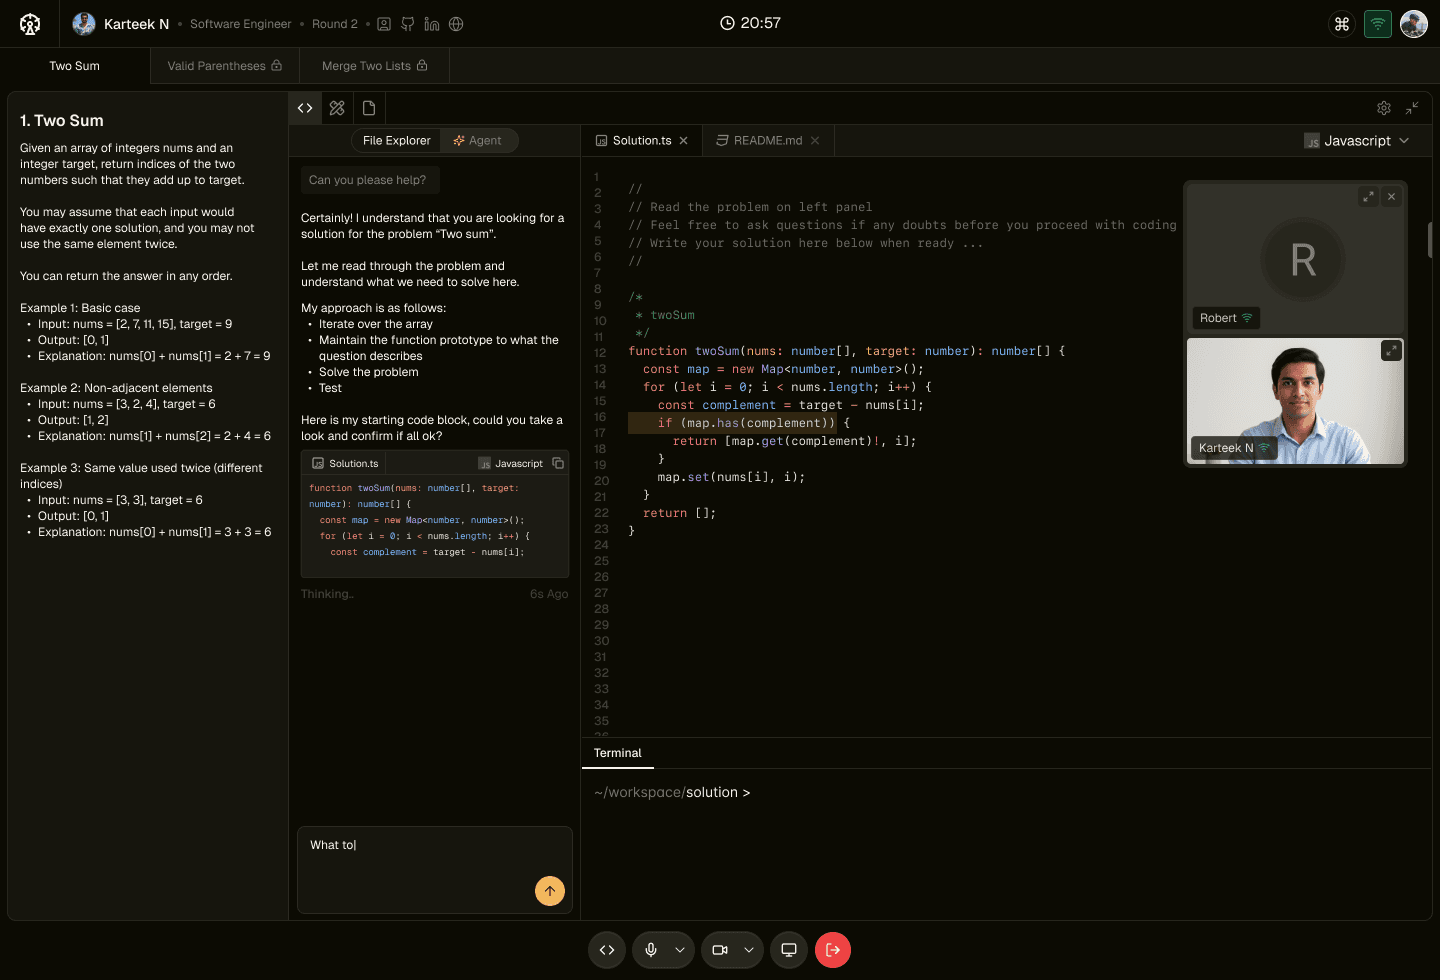Switch to the Valid Parentheses tab
The height and width of the screenshot is (980, 1440).
click(x=224, y=66)
